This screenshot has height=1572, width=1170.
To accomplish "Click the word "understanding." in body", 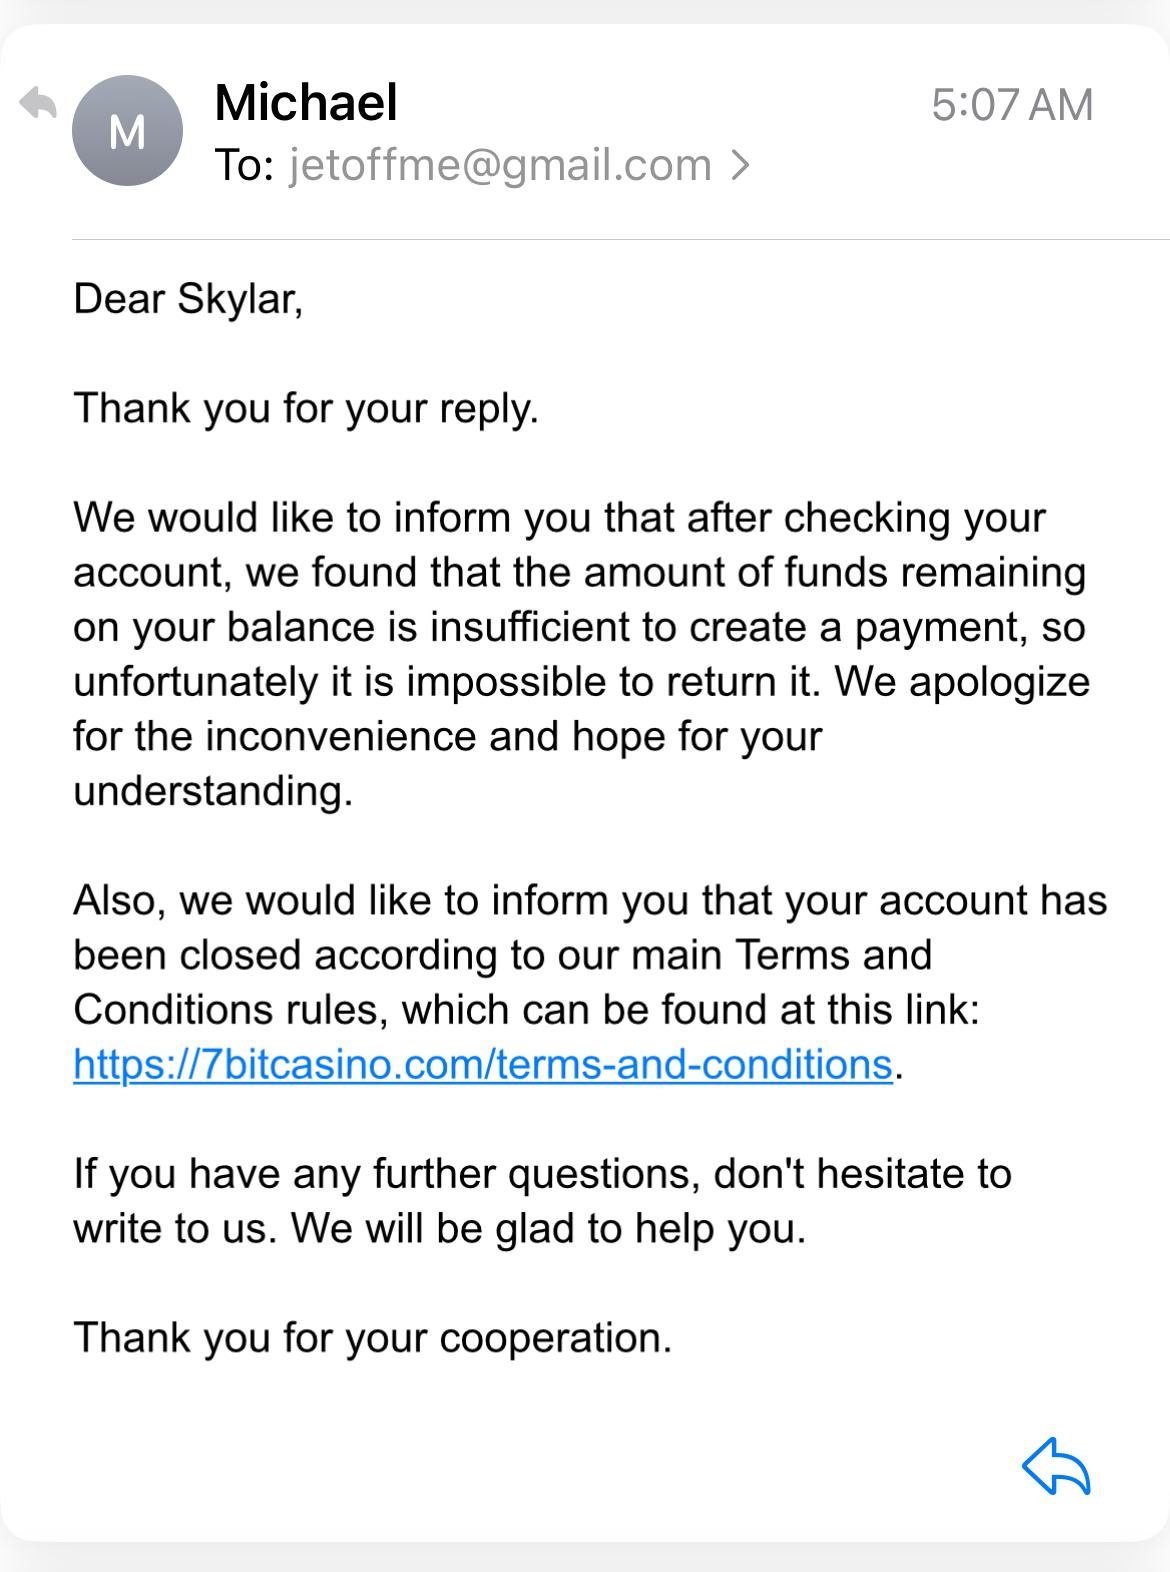I will tap(213, 791).
